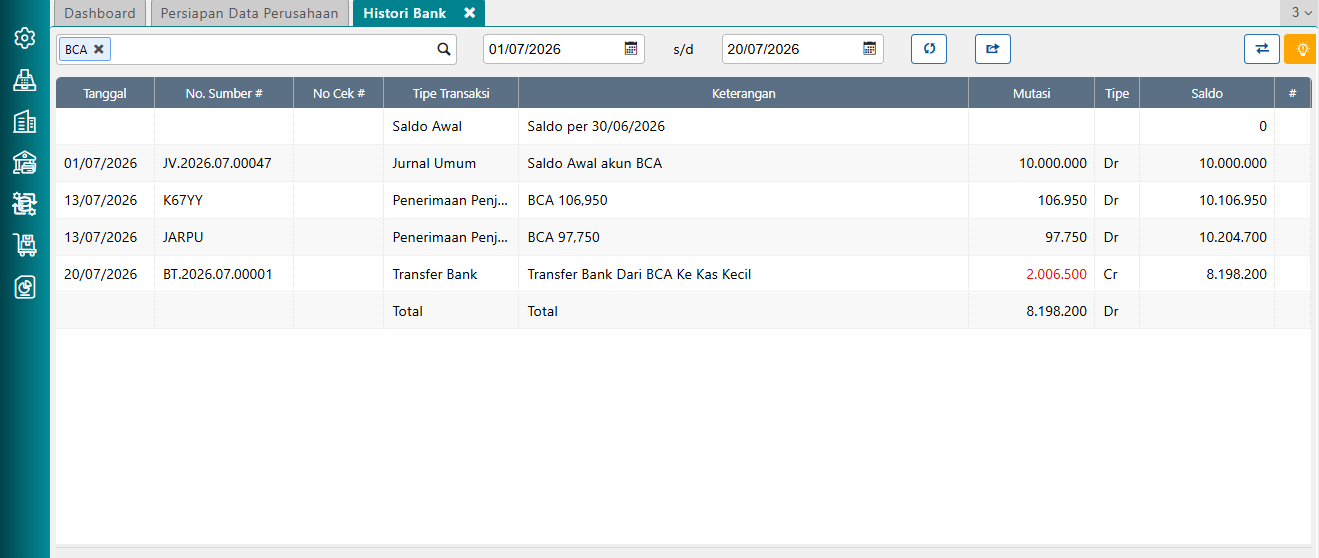Close the Histori Bank tab

click(x=470, y=13)
